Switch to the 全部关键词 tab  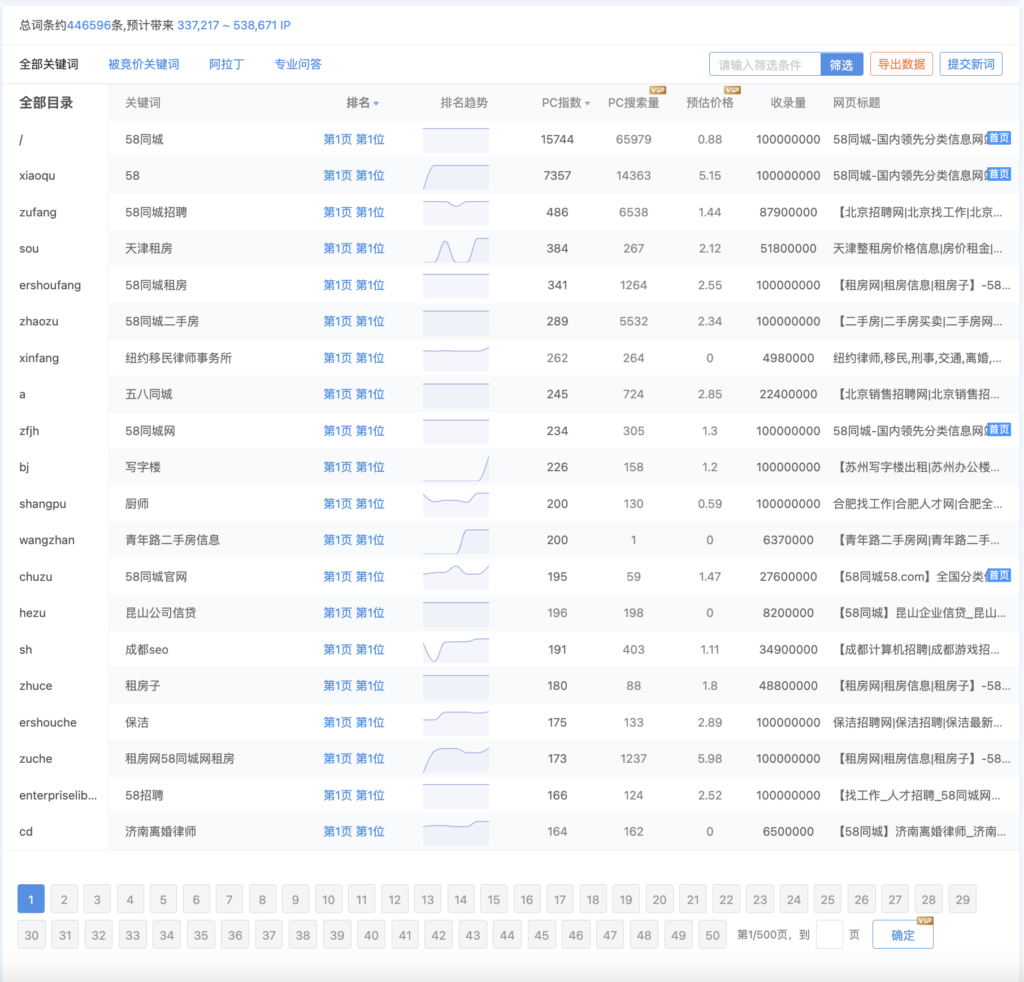(x=49, y=64)
